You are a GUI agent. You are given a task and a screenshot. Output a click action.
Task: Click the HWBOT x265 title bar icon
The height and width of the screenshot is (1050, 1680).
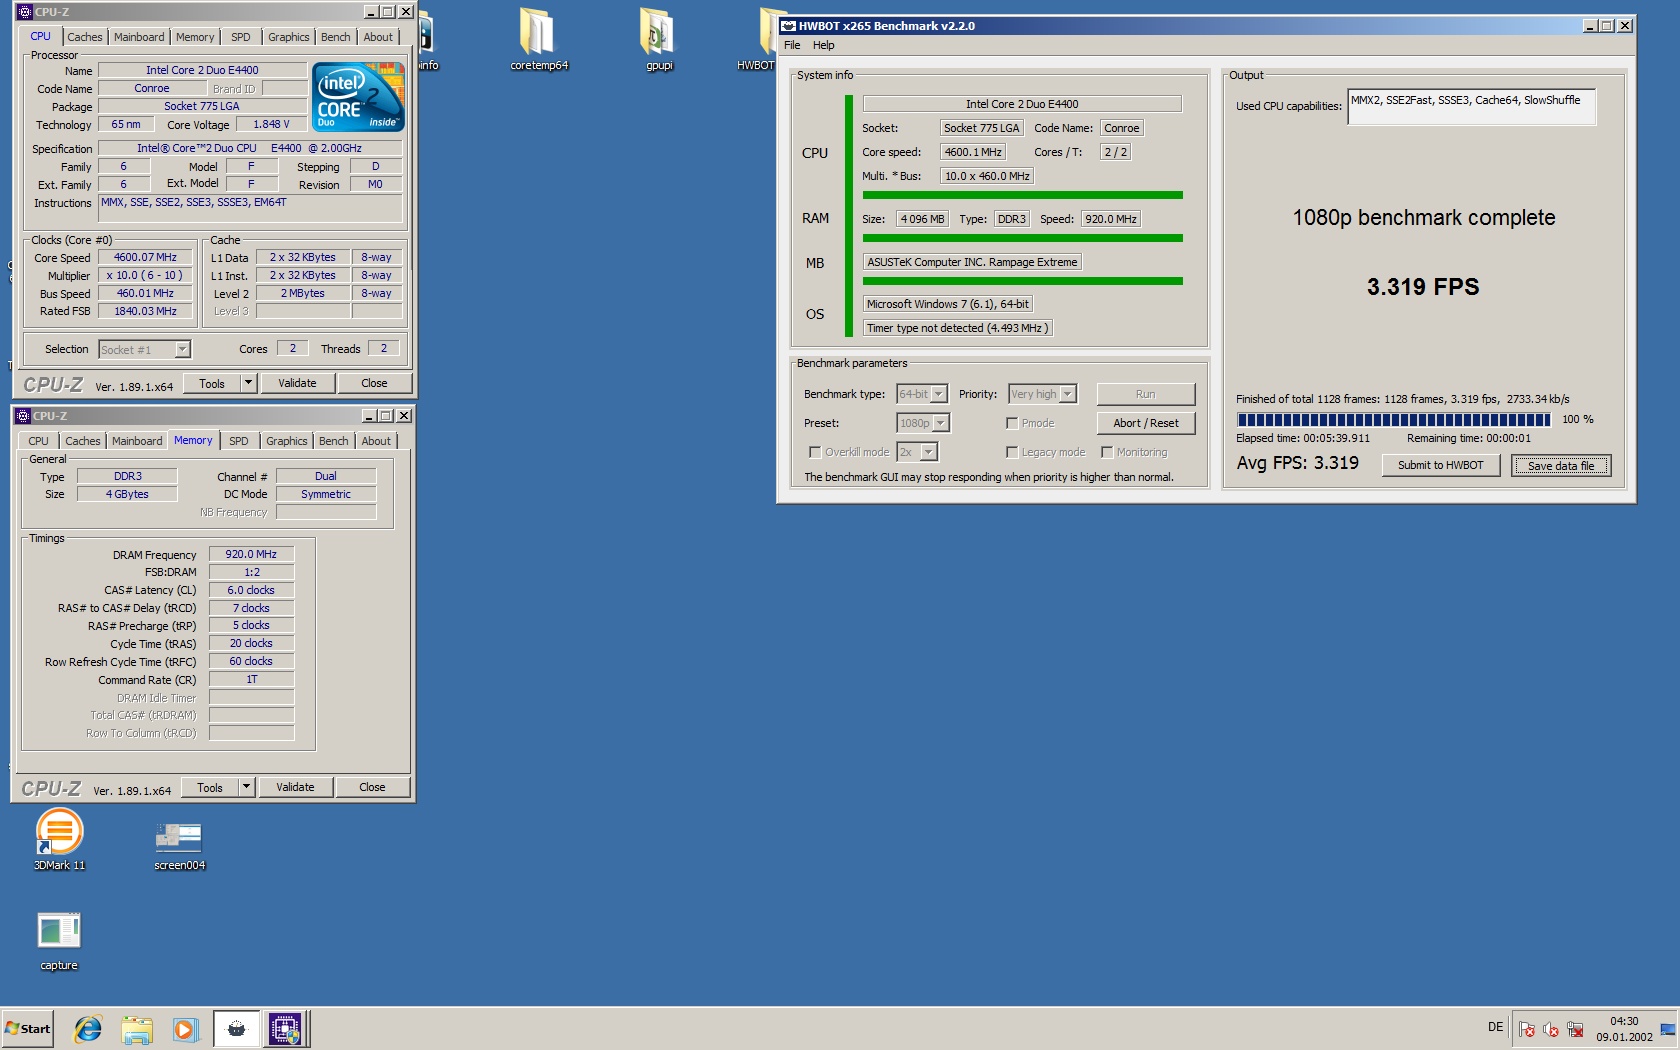[x=788, y=26]
